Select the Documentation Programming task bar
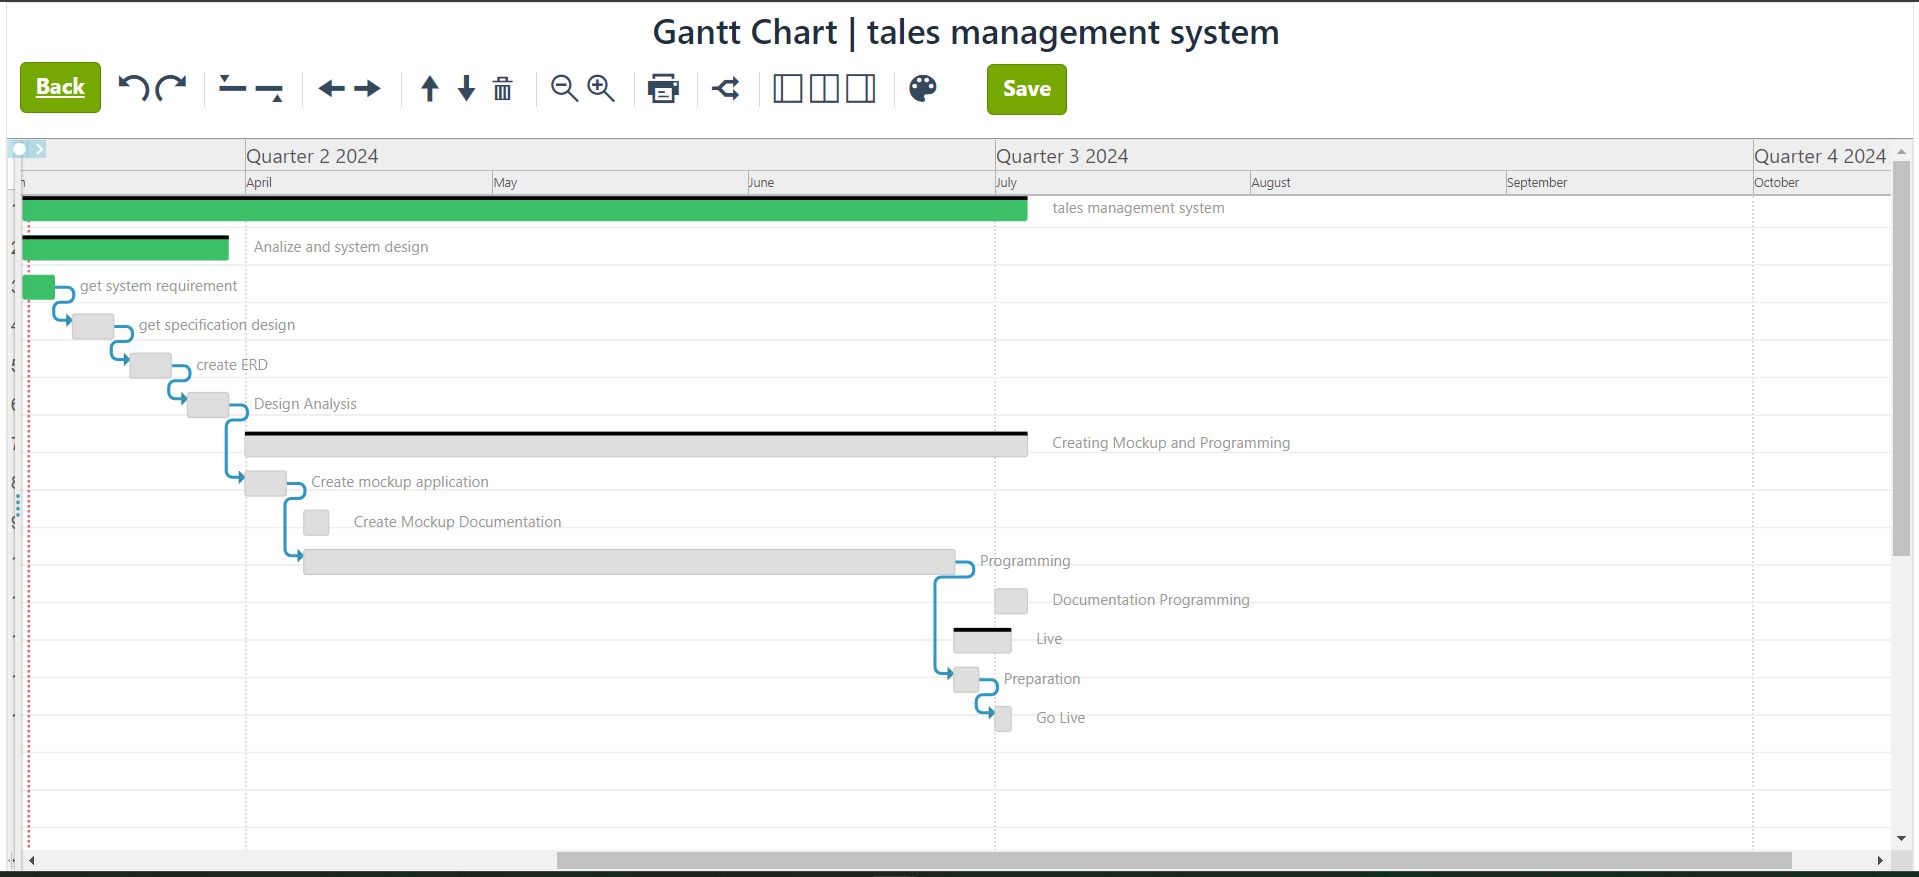 click(x=1011, y=601)
